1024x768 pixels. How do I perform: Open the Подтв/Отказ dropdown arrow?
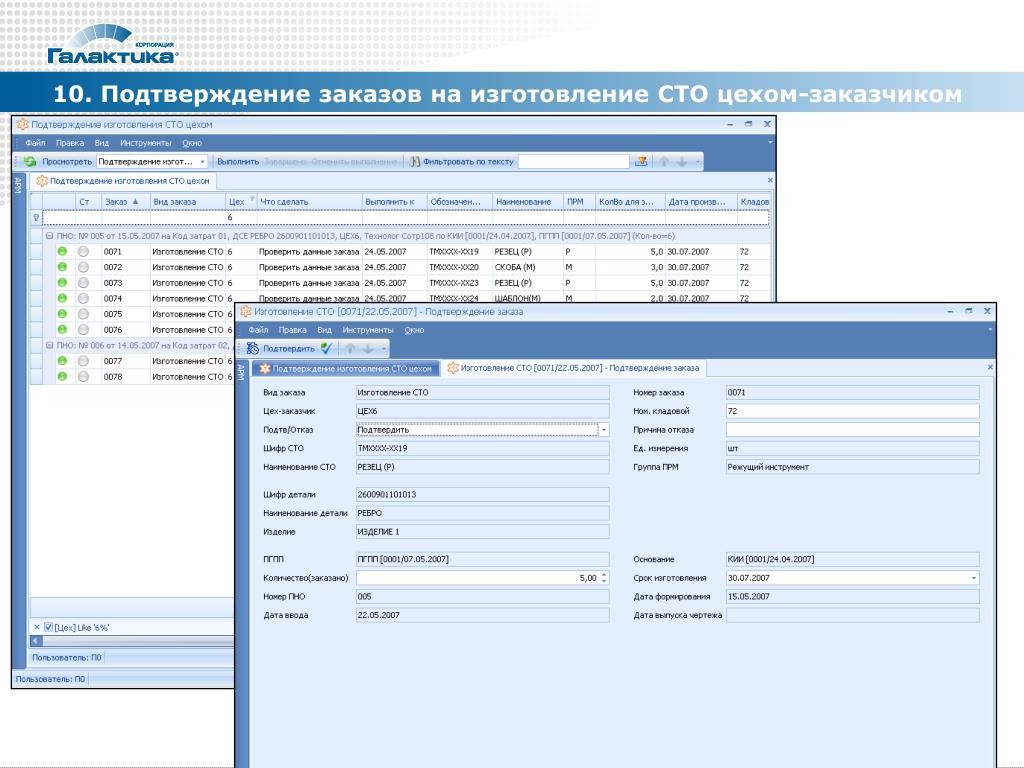(x=604, y=430)
